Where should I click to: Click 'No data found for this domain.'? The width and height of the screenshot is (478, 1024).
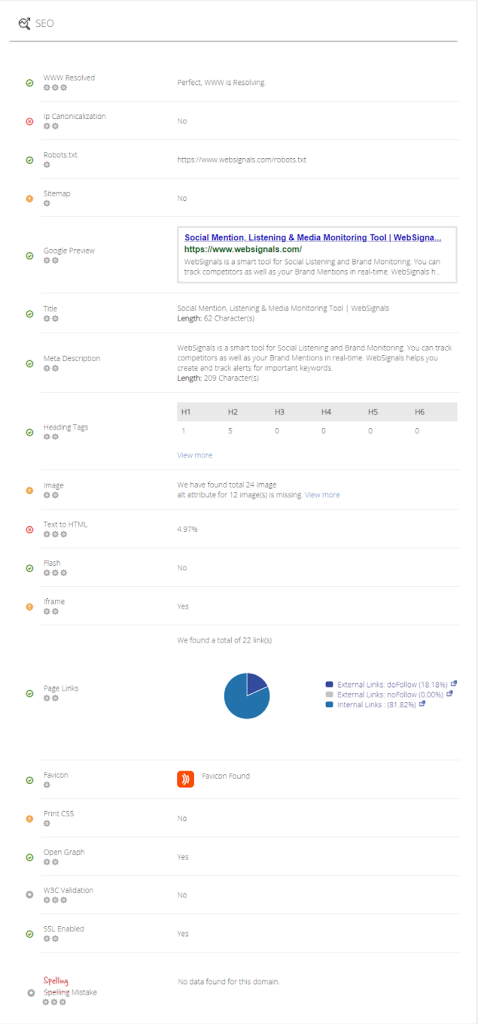coord(228,982)
